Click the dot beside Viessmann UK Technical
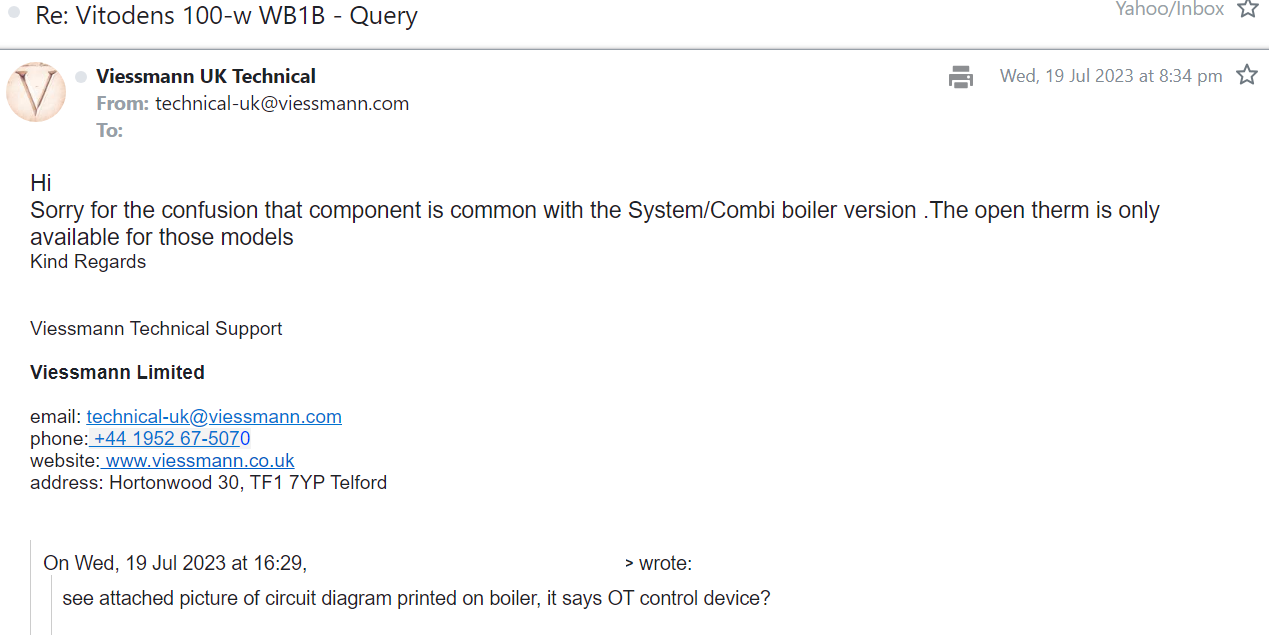Image resolution: width=1269 pixels, height=635 pixels. (81, 77)
